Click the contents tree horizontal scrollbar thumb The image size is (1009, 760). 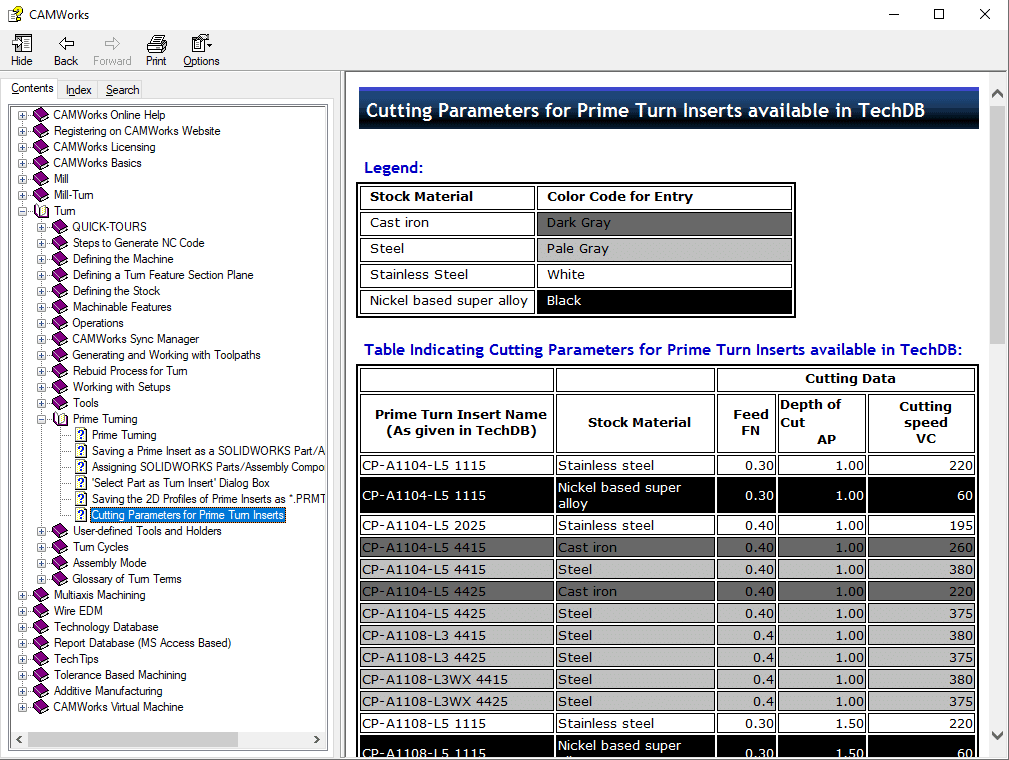pos(133,739)
